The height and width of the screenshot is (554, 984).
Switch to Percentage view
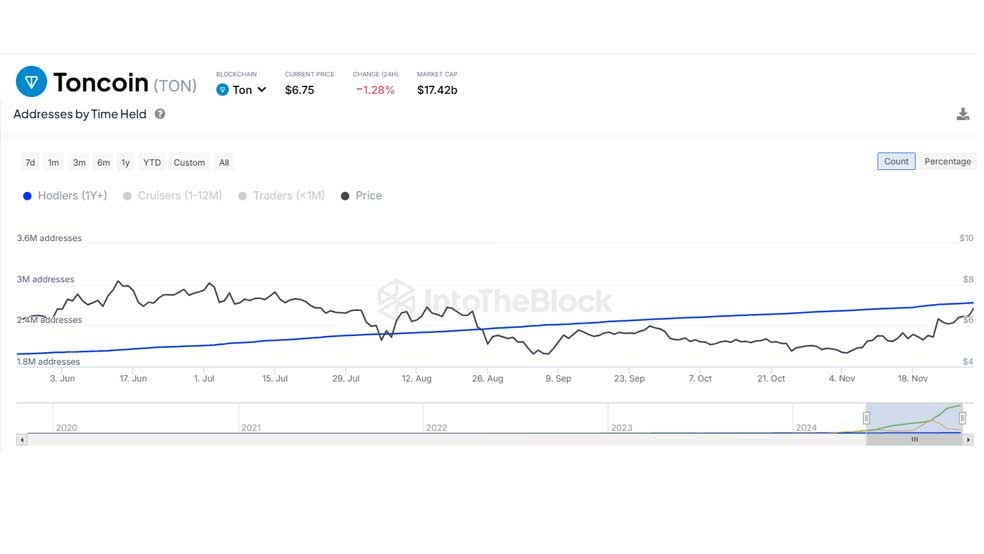[948, 161]
